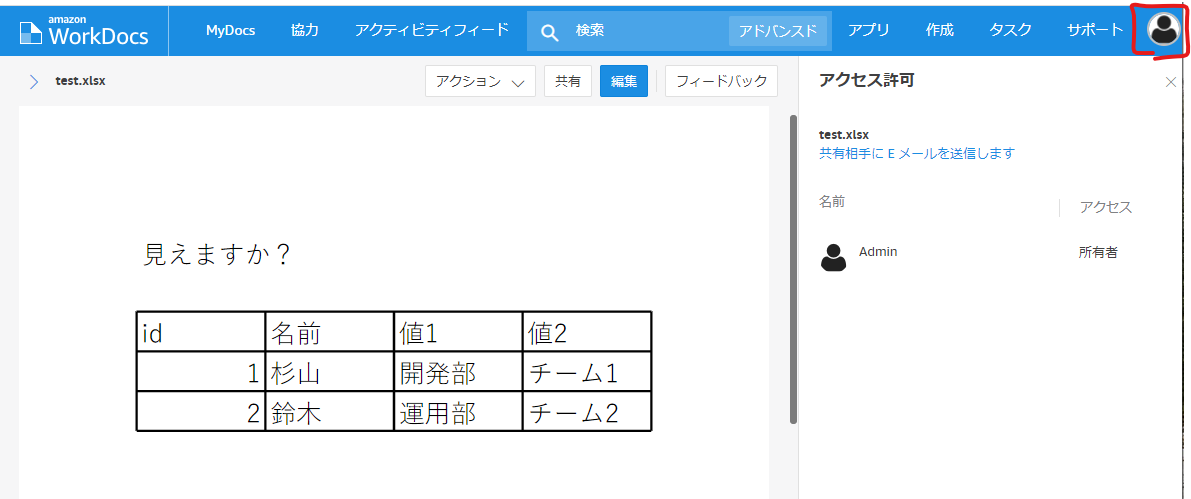
Task: Open the user profile avatar menu
Action: click(1163, 30)
